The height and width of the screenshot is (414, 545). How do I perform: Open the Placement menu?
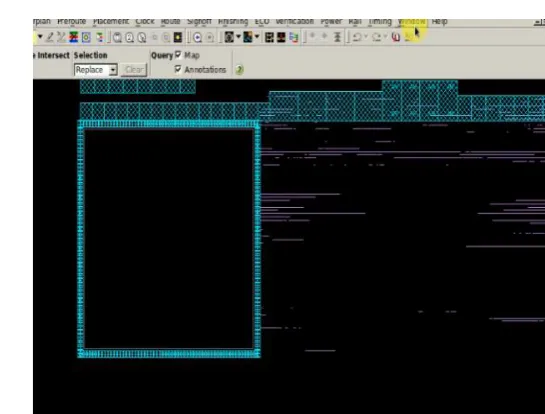pos(111,22)
